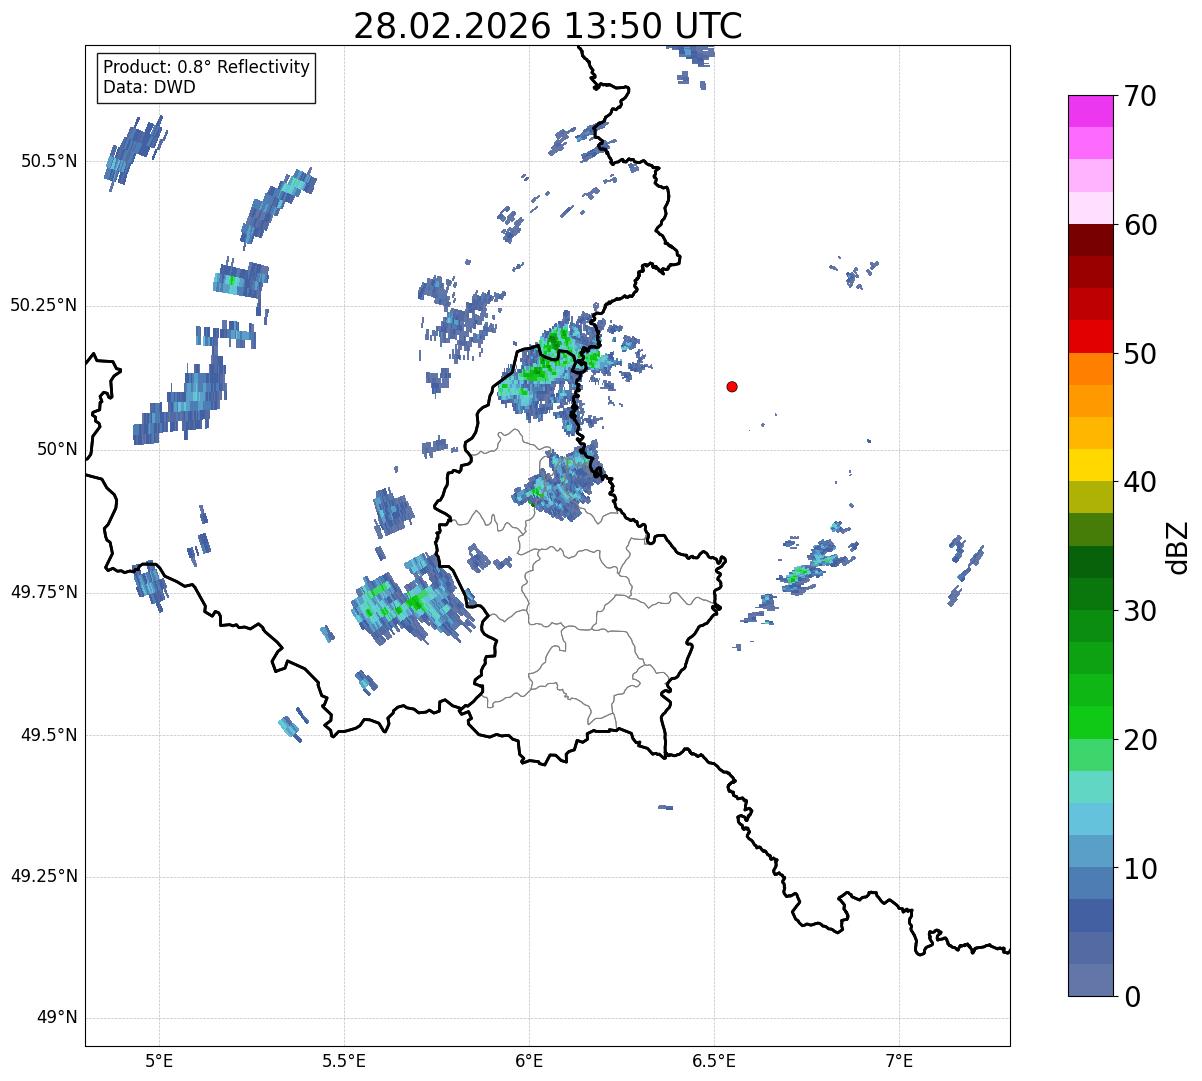The height and width of the screenshot is (1081, 1202).
Task: Click the 6.5°E longitude label
Action: coord(714,1062)
